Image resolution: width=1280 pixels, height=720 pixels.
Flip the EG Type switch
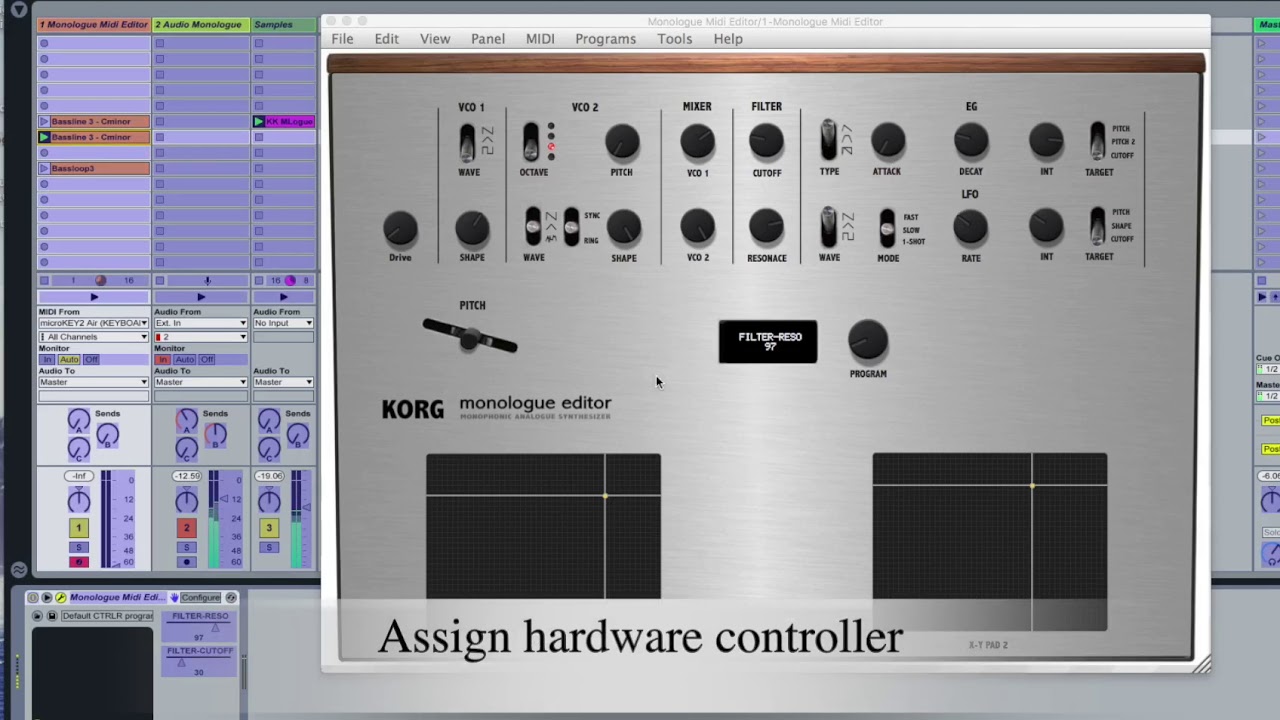tap(828, 141)
